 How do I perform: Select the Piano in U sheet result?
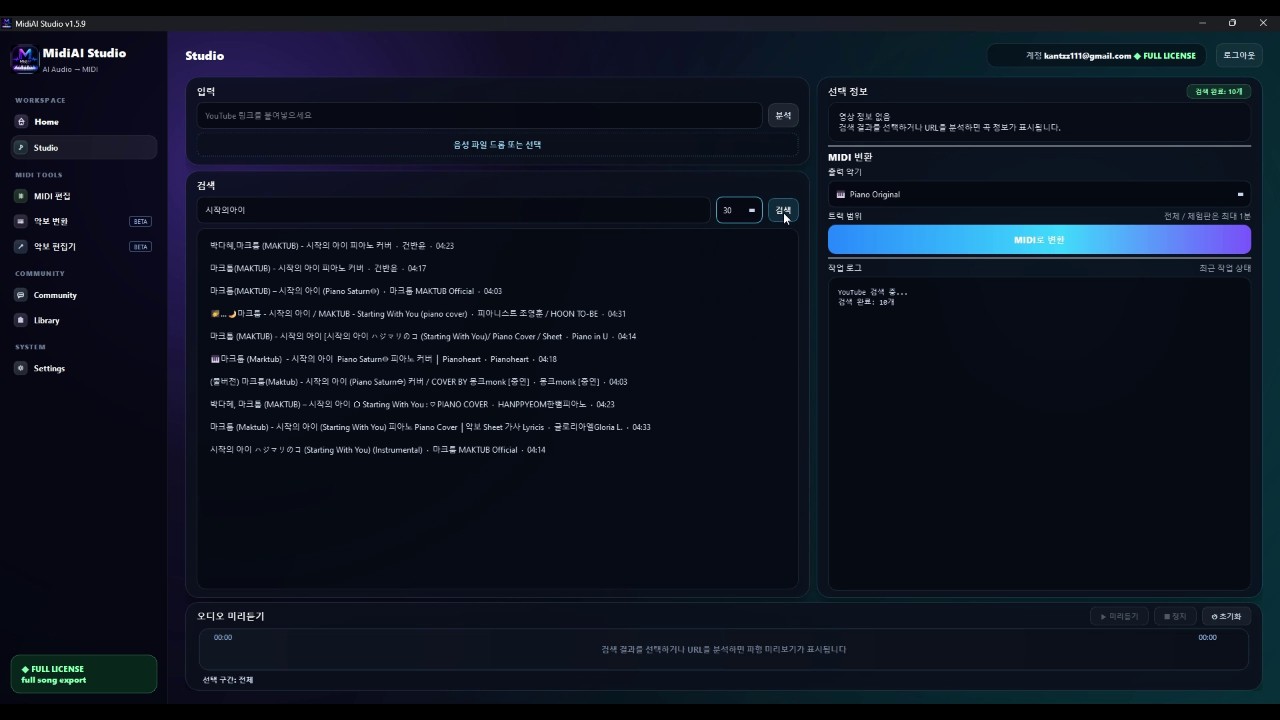497,336
